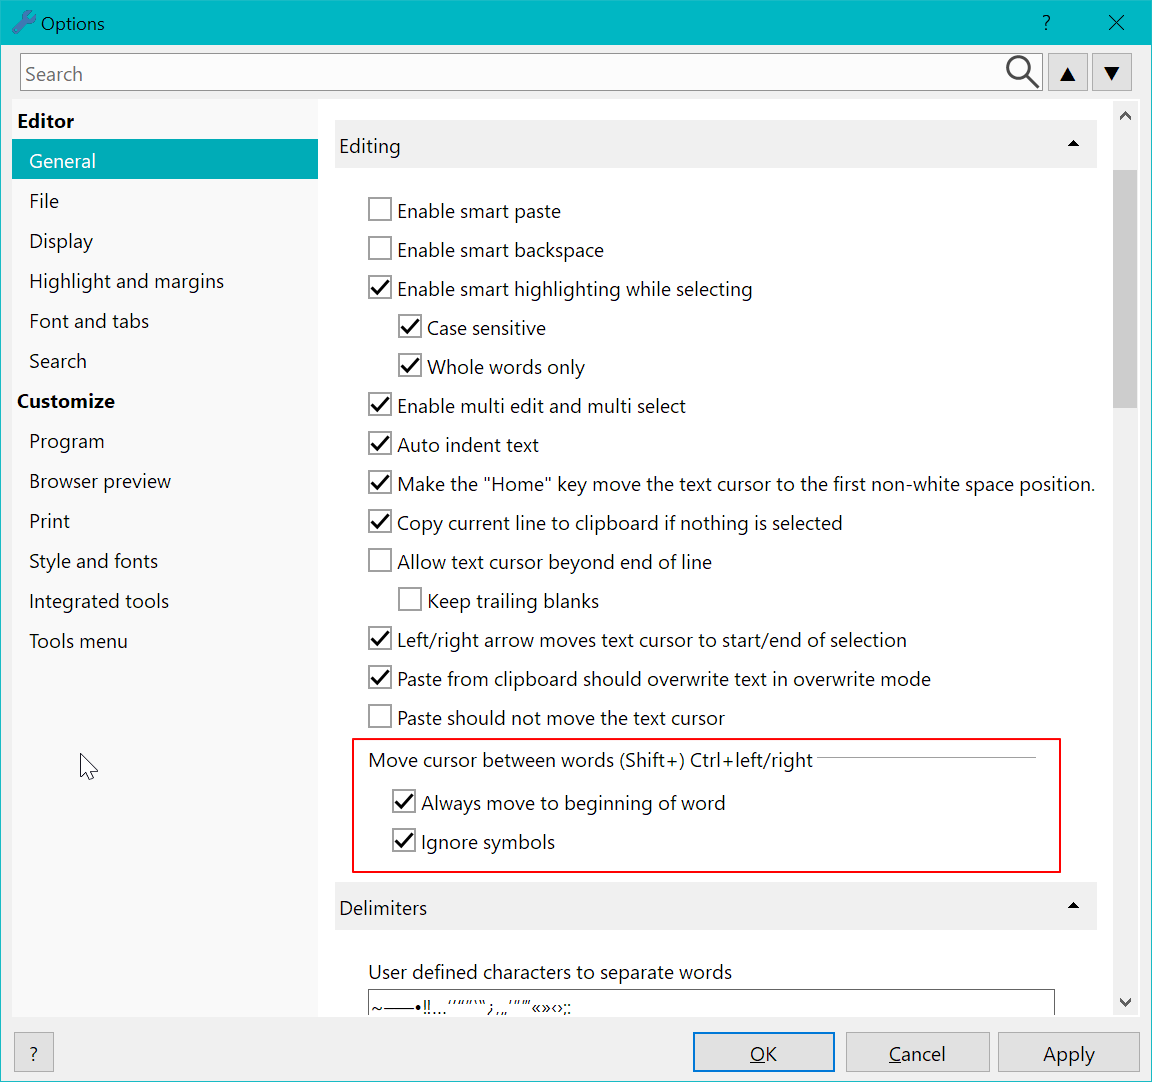Click the next result down arrow
This screenshot has height=1082, width=1152.
(x=1112, y=73)
